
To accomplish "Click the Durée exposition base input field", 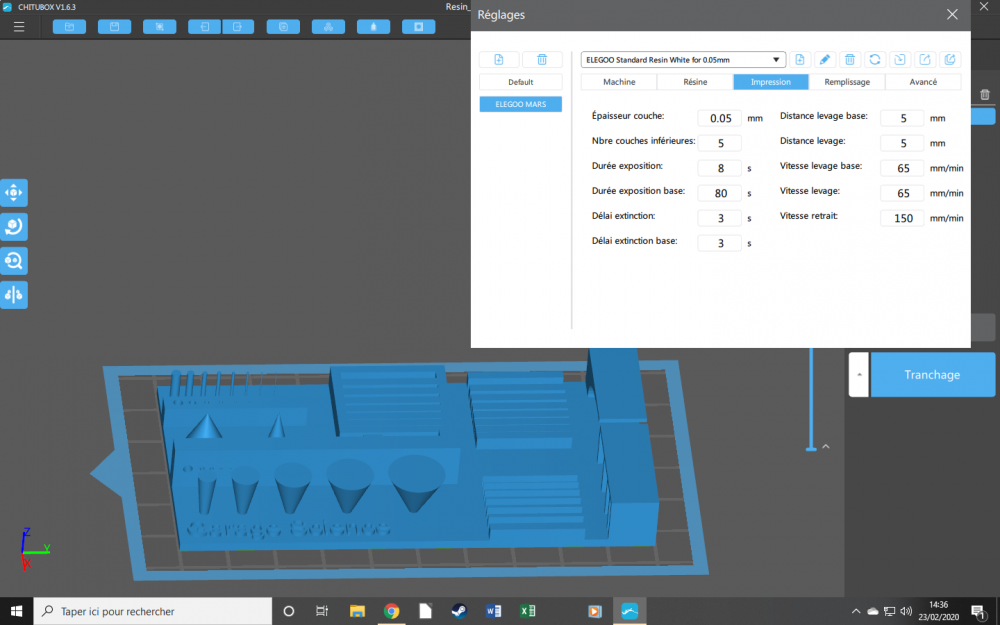I will 720,193.
